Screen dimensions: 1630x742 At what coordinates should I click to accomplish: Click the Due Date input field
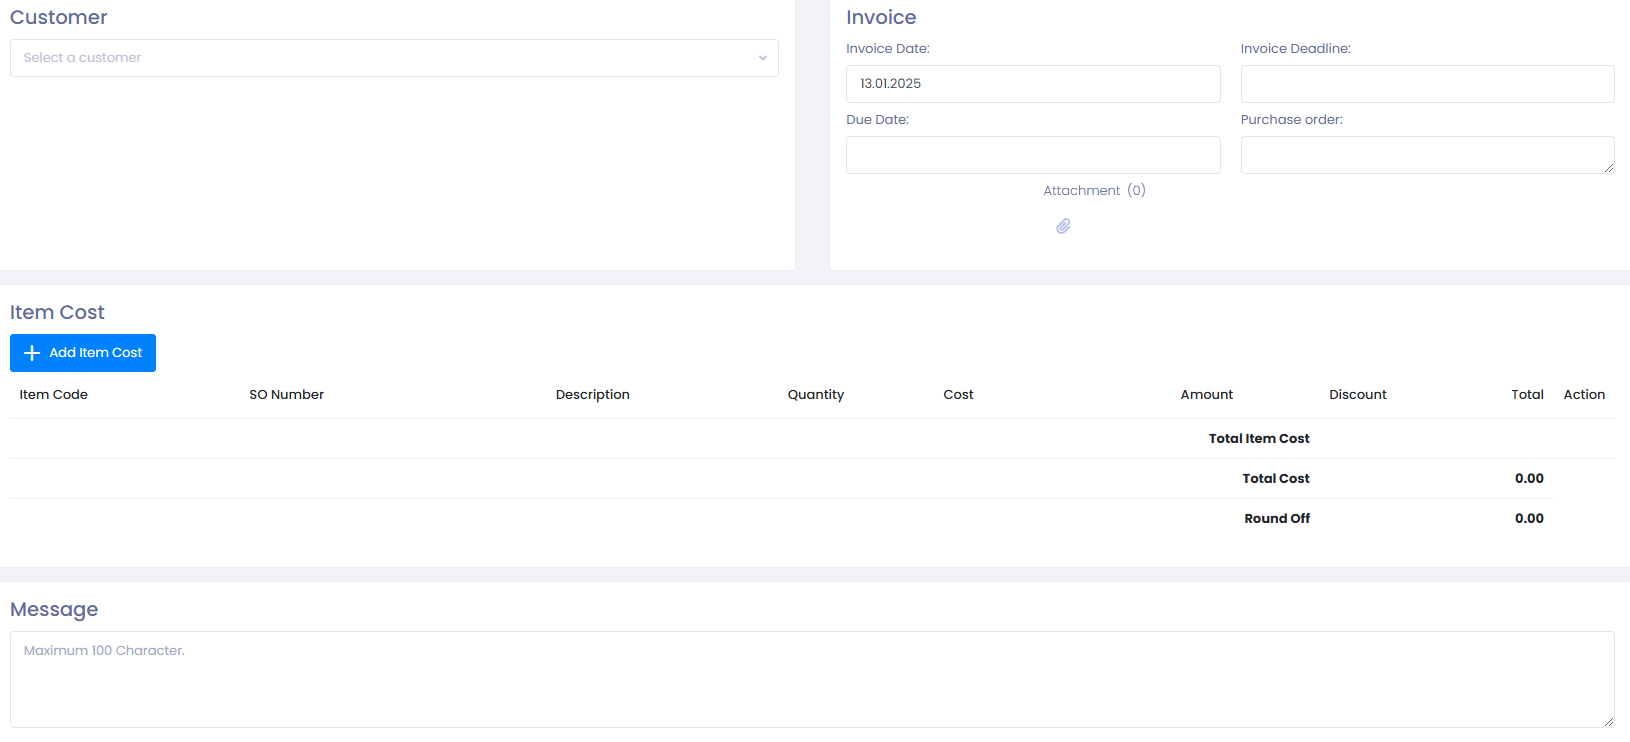tap(1033, 155)
